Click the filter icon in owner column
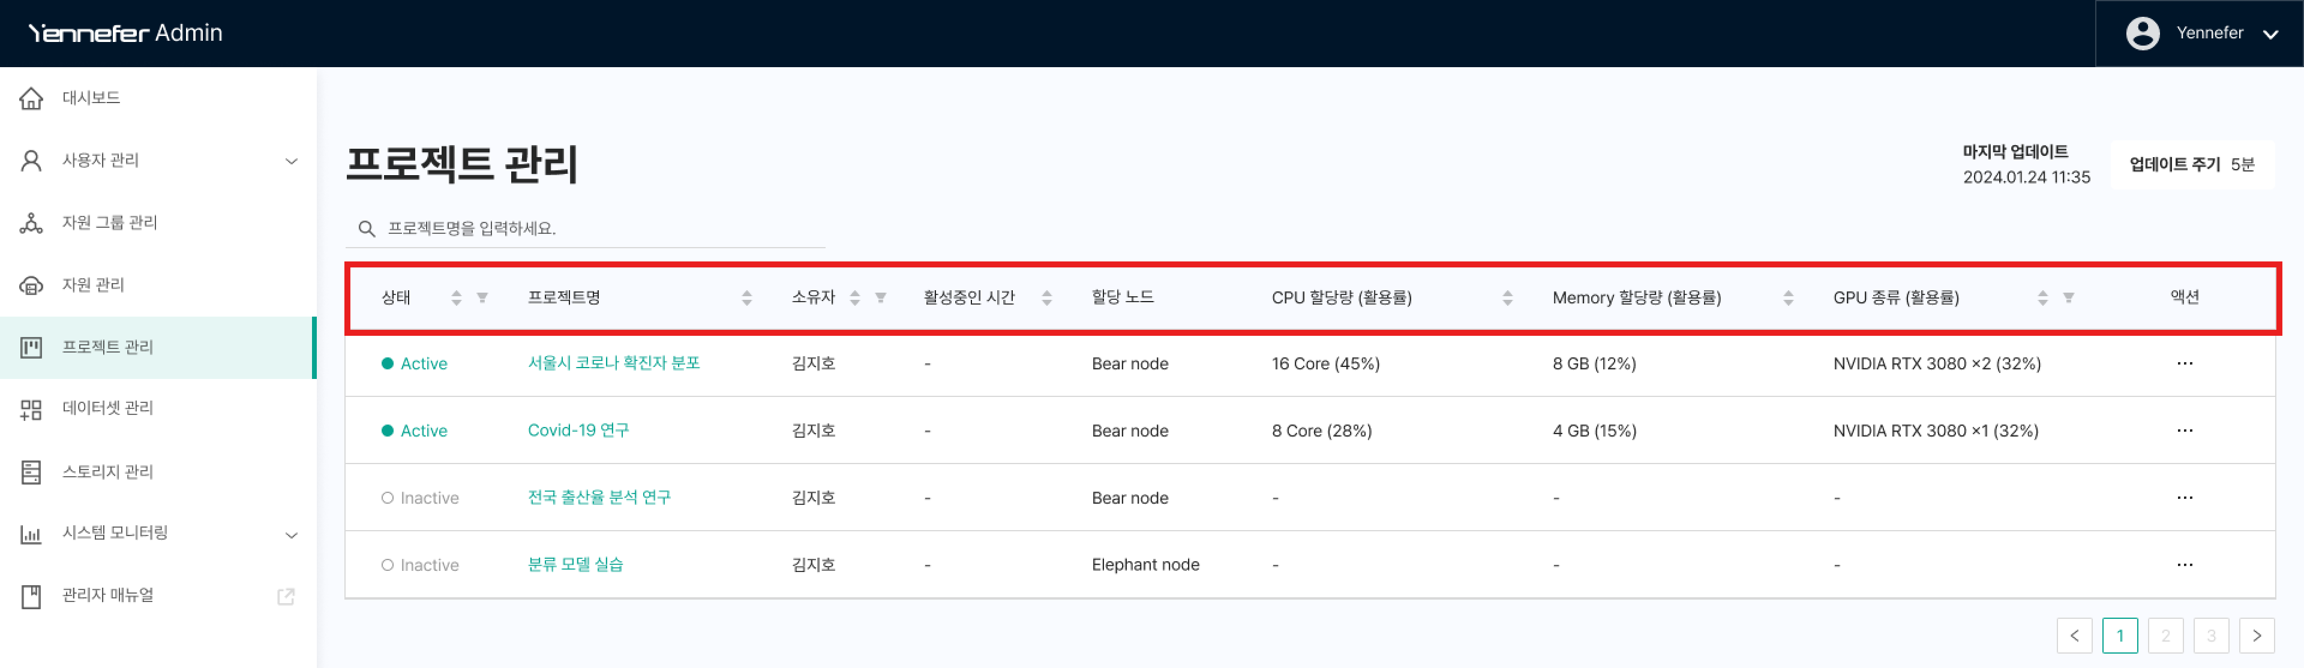The image size is (2304, 668). click(880, 298)
